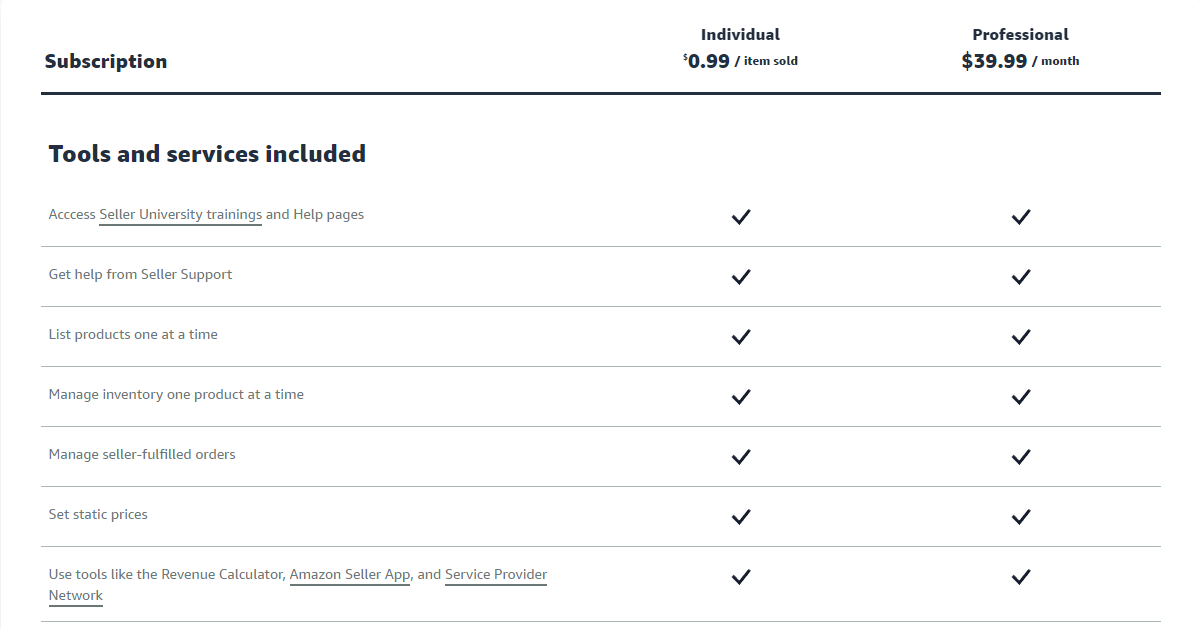This screenshot has width=1200, height=628.
Task: Click the Subscription row label
Action: pos(106,61)
